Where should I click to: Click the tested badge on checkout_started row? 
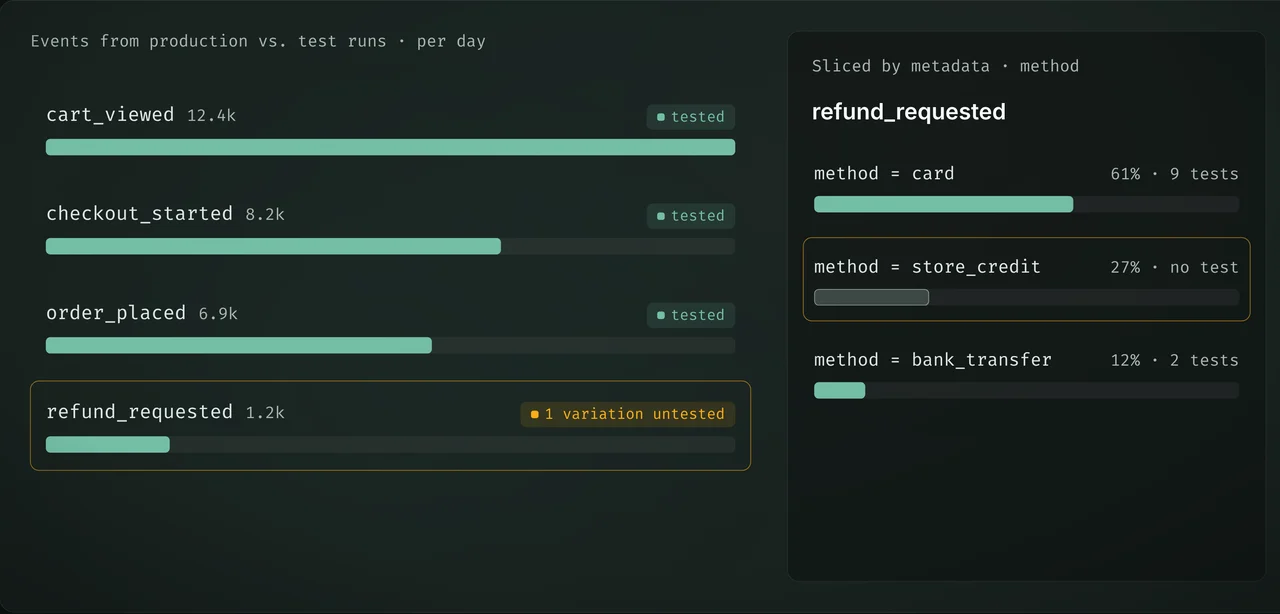(691, 216)
